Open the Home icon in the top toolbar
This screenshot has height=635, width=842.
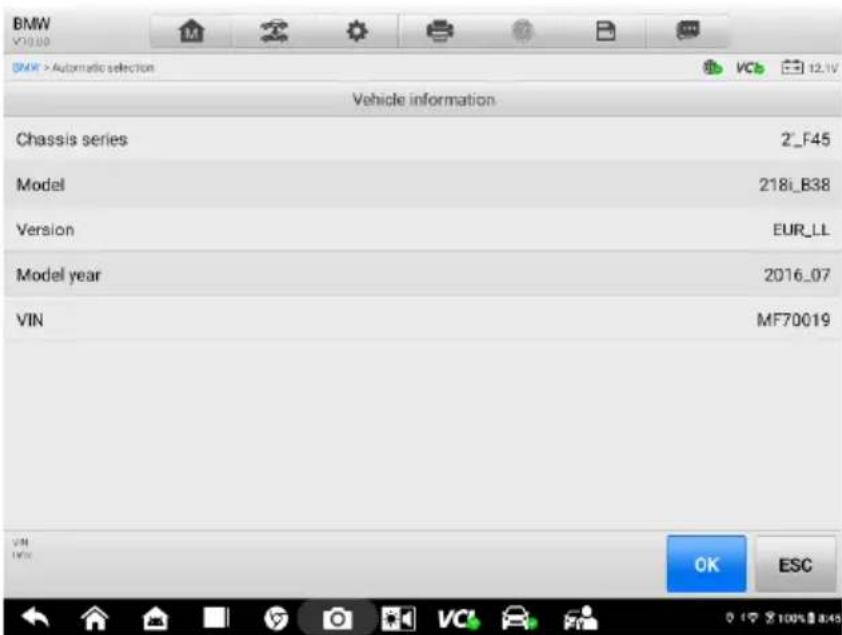(x=191, y=31)
